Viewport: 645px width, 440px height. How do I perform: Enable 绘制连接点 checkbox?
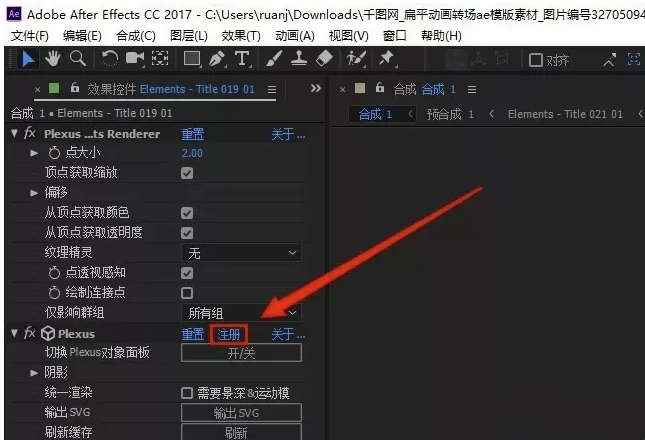pos(187,293)
